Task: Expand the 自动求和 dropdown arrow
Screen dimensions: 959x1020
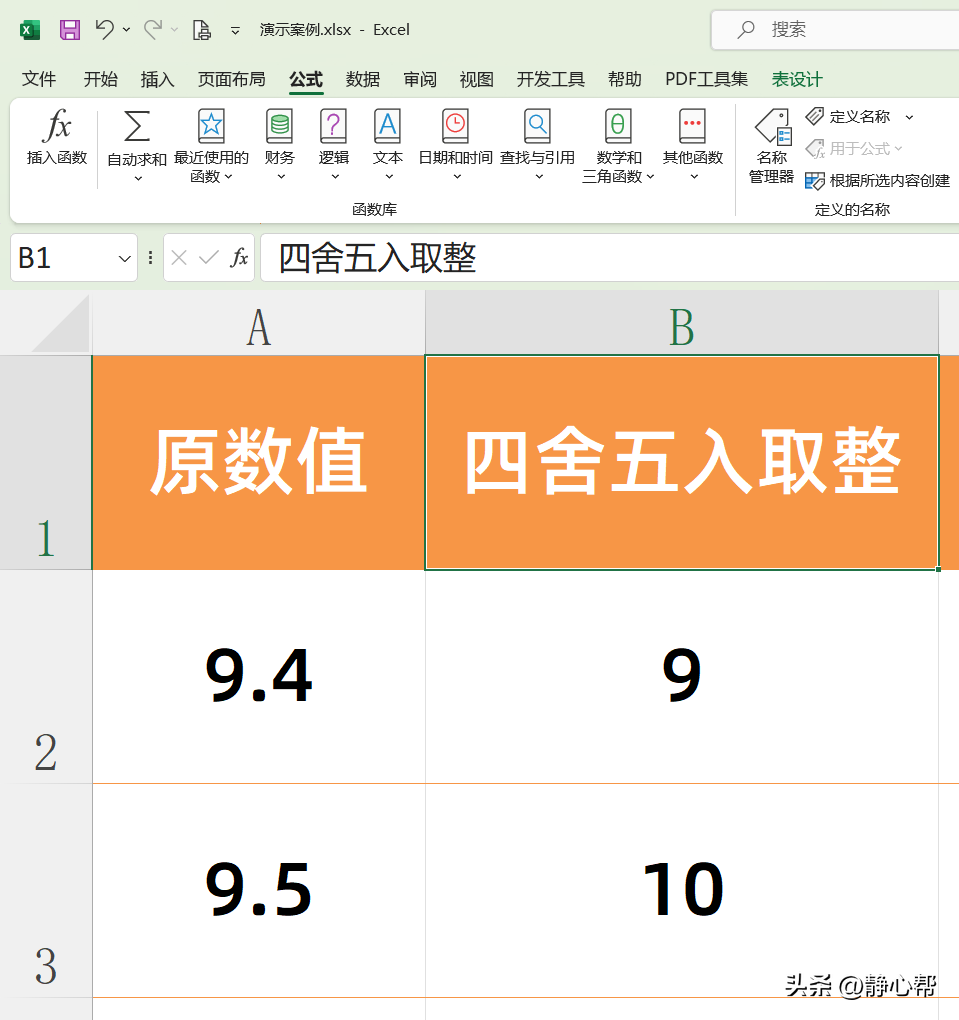Action: click(x=138, y=178)
